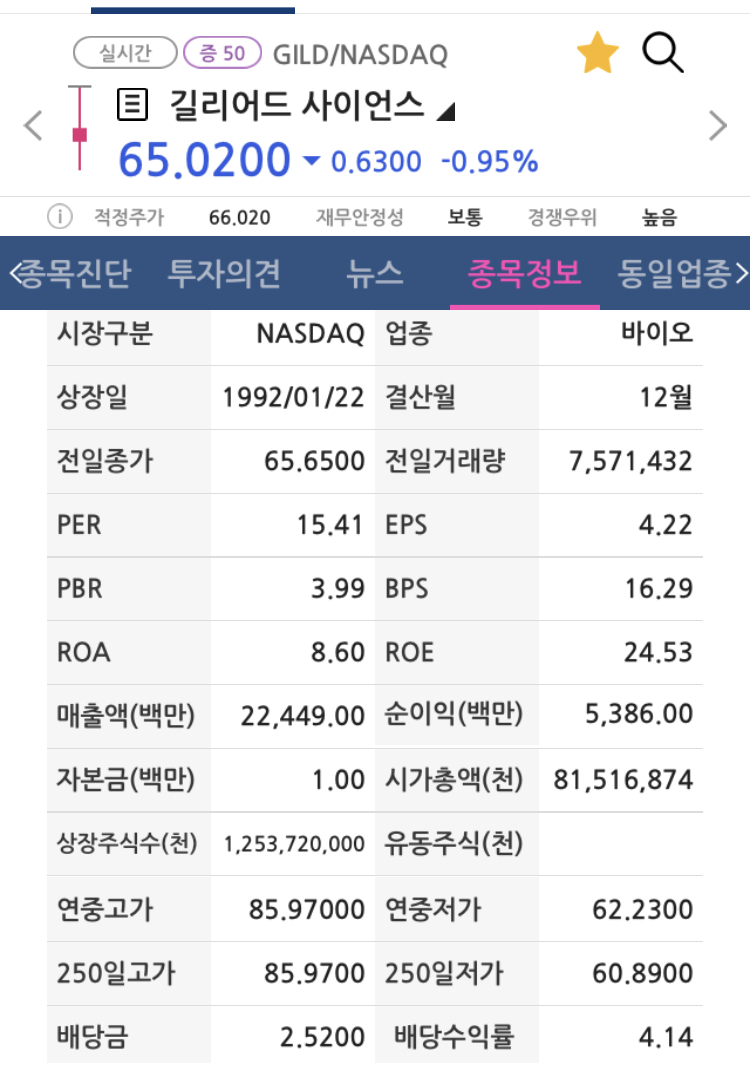Click the price change 0.6300

[376, 162]
